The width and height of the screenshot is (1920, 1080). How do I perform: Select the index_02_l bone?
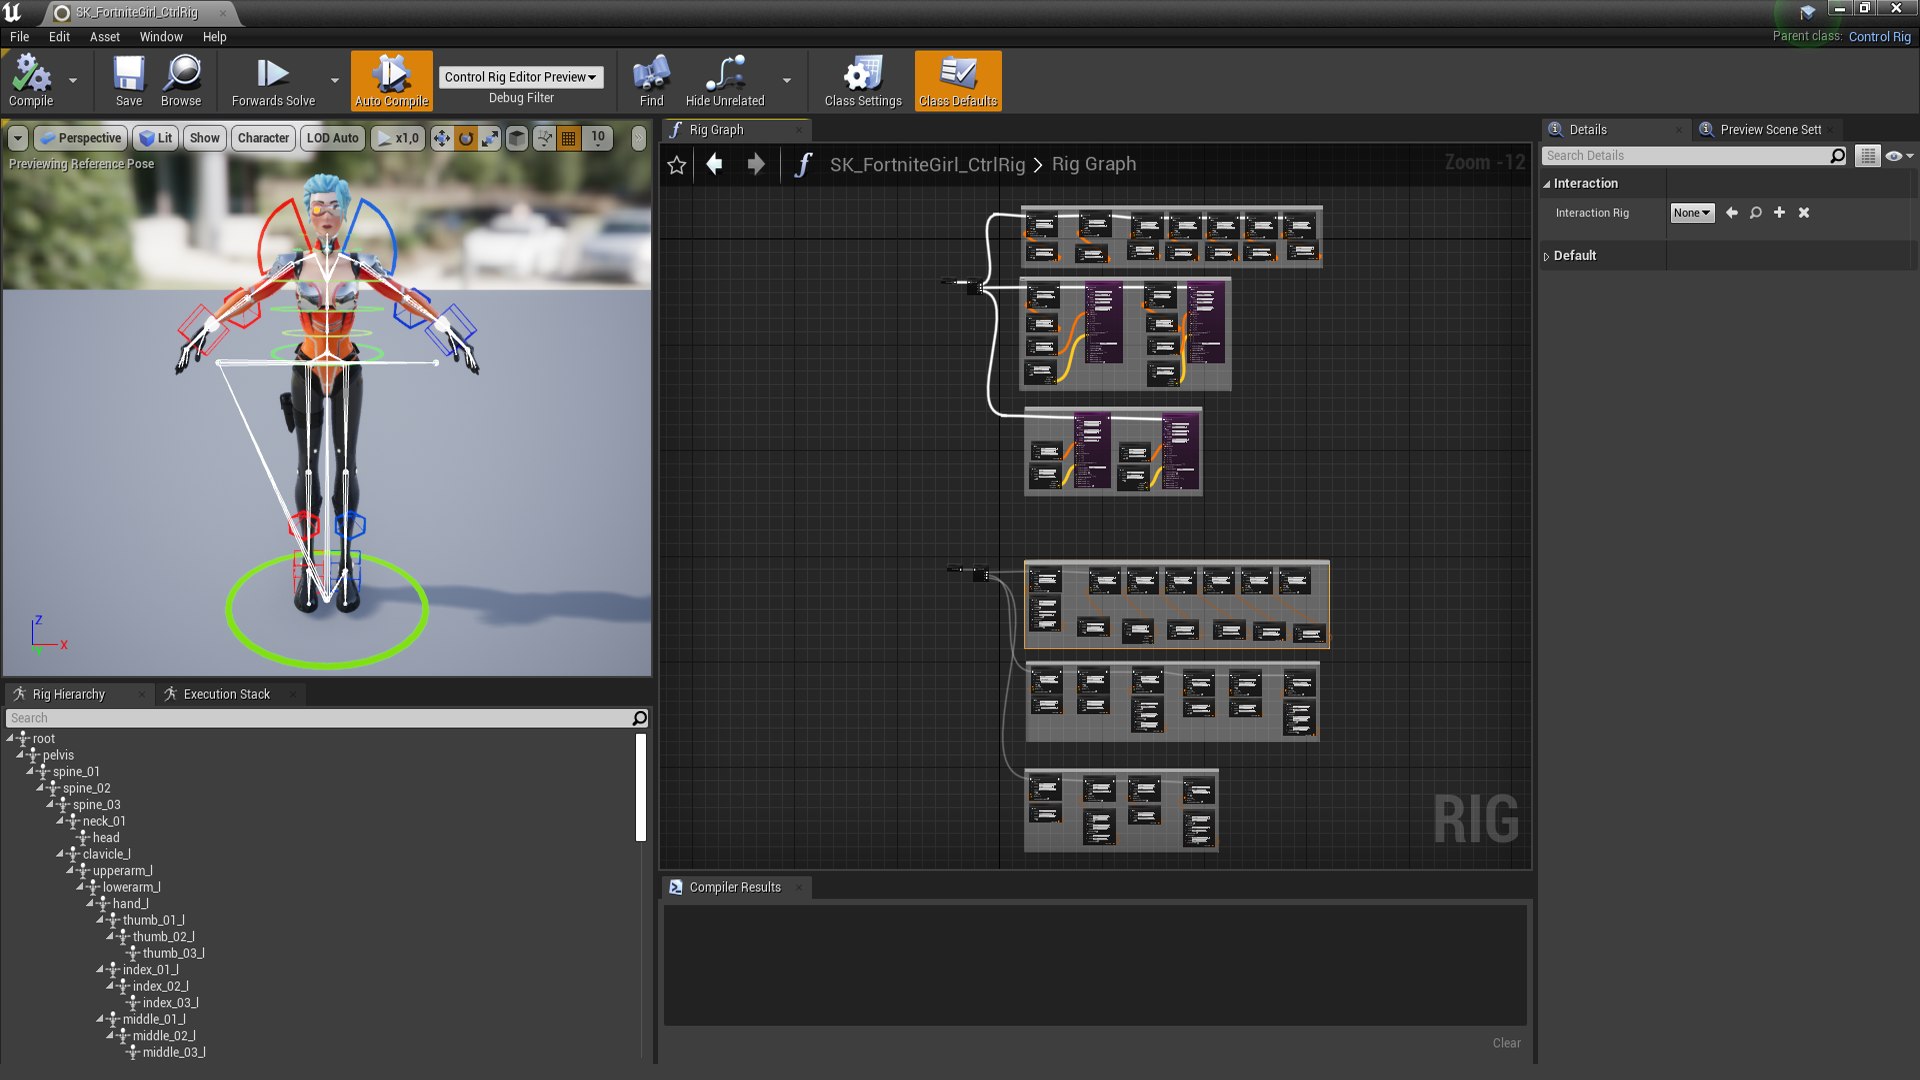point(160,986)
